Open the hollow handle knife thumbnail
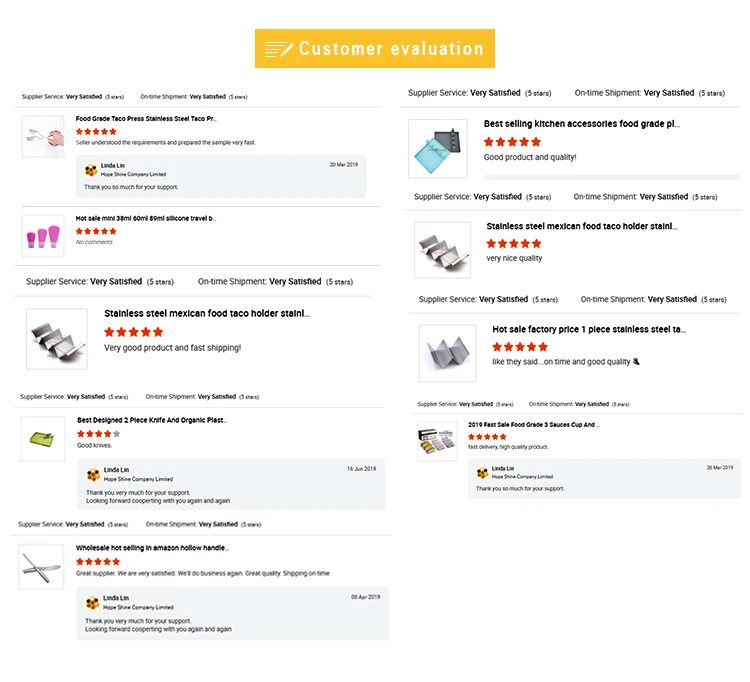The image size is (750, 682). pos(41,566)
